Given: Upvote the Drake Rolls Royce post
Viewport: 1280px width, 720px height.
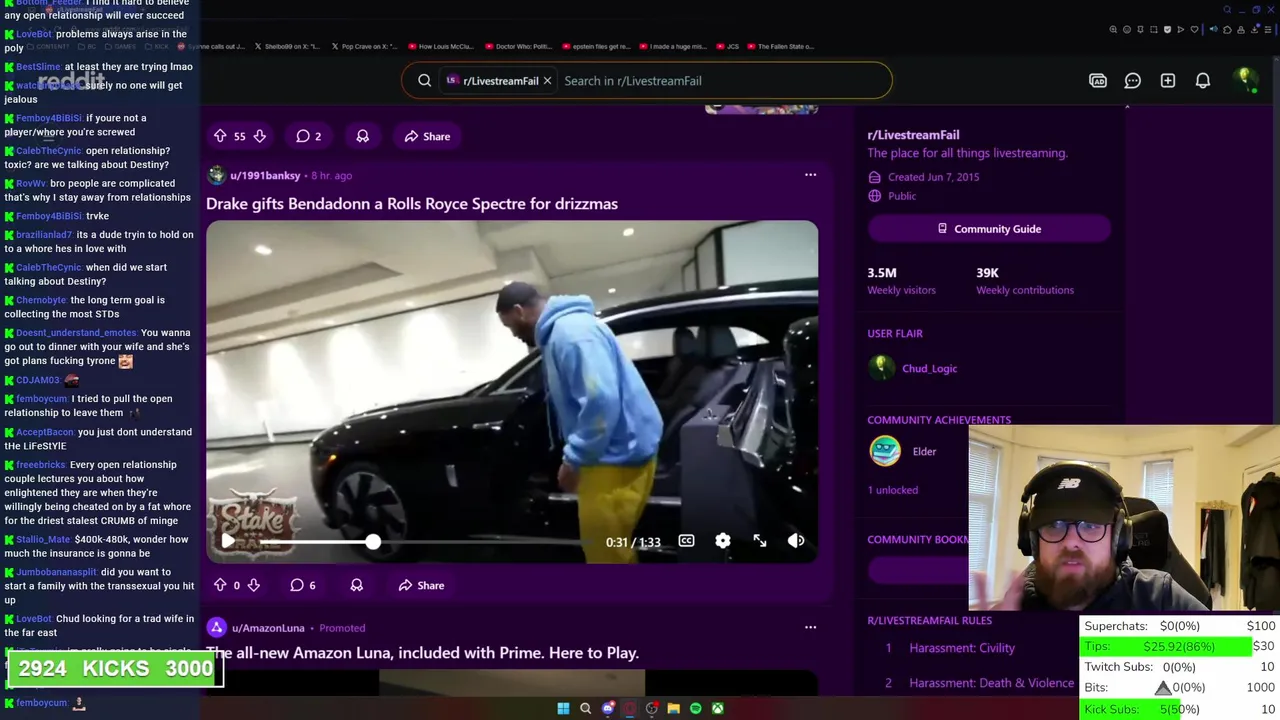Looking at the screenshot, I should click(220, 585).
